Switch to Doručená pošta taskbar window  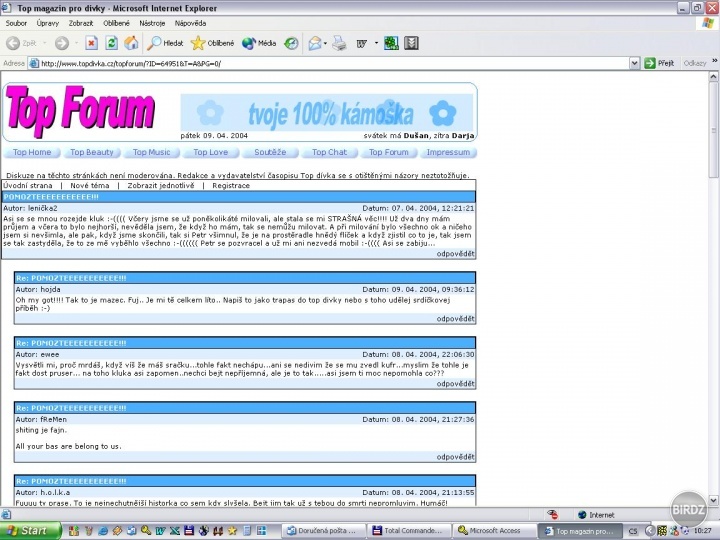(324, 531)
